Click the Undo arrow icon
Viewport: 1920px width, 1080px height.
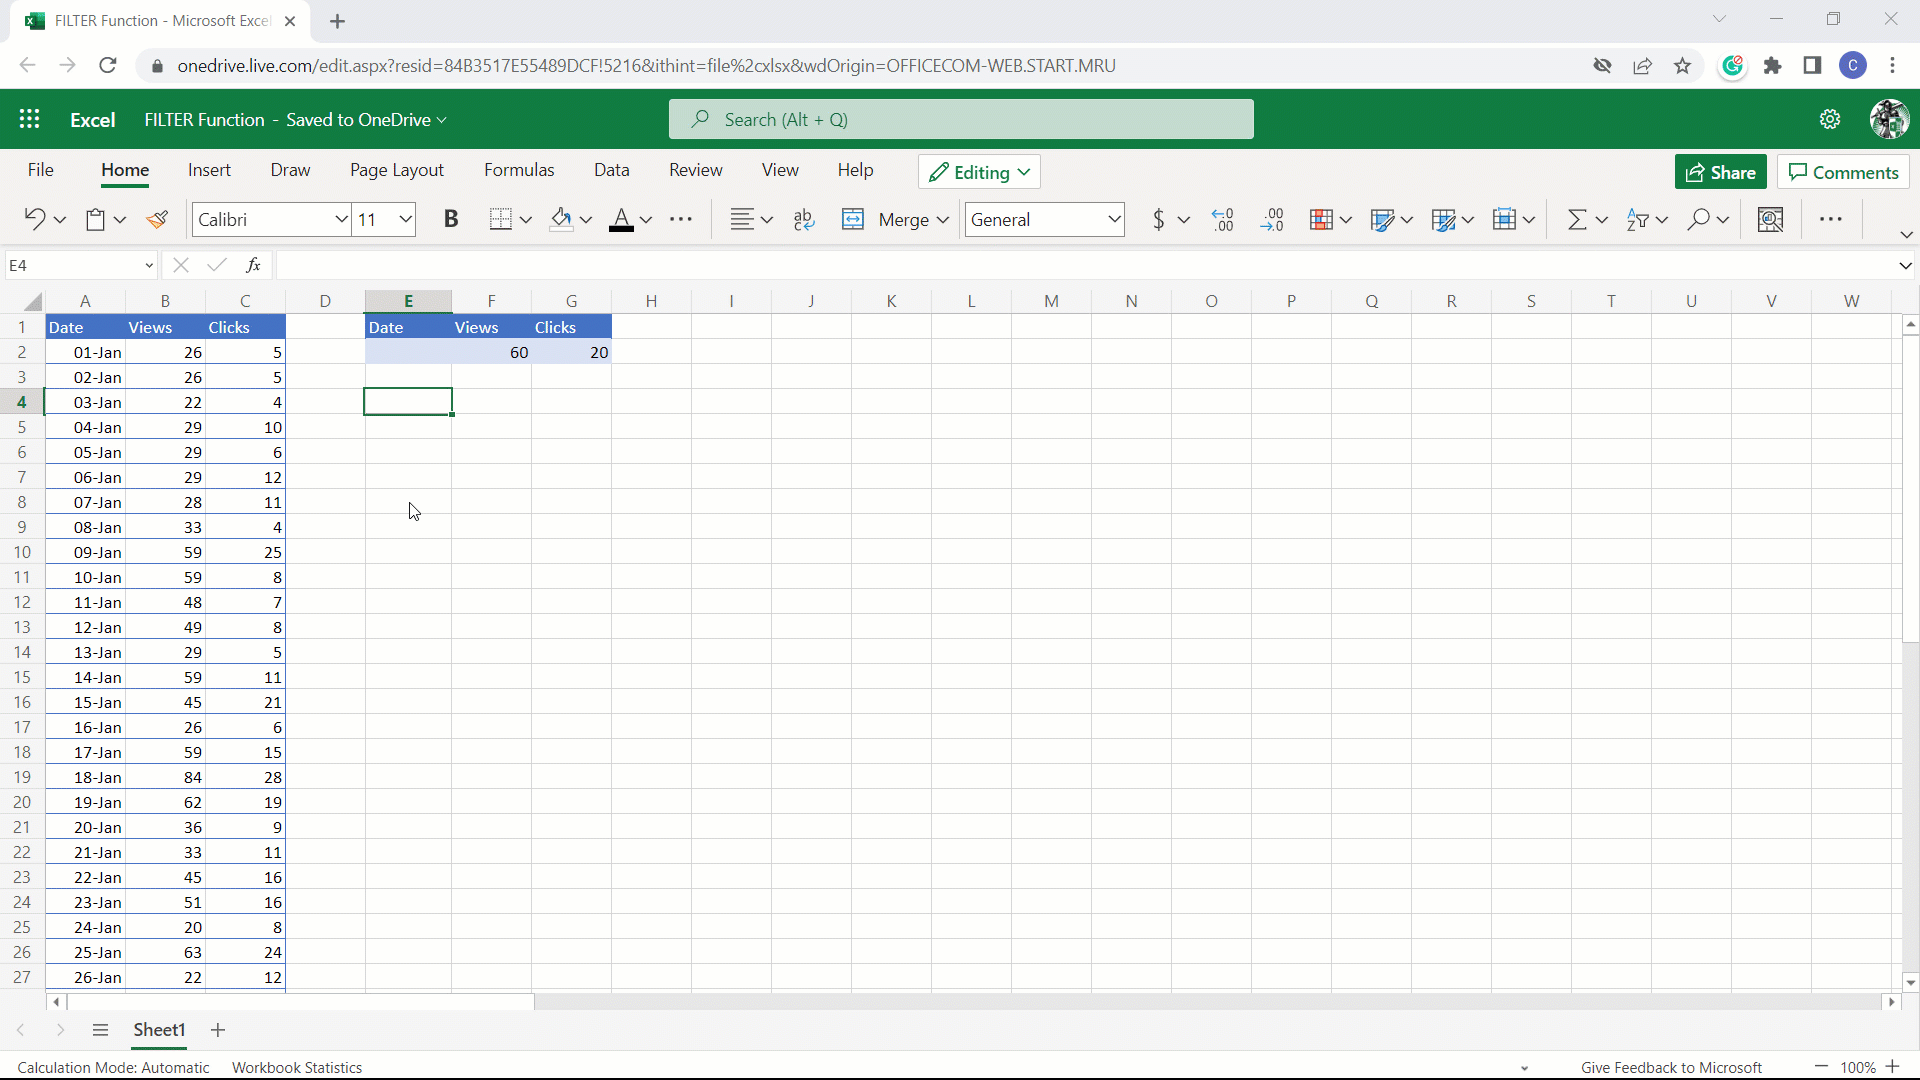click(x=34, y=220)
